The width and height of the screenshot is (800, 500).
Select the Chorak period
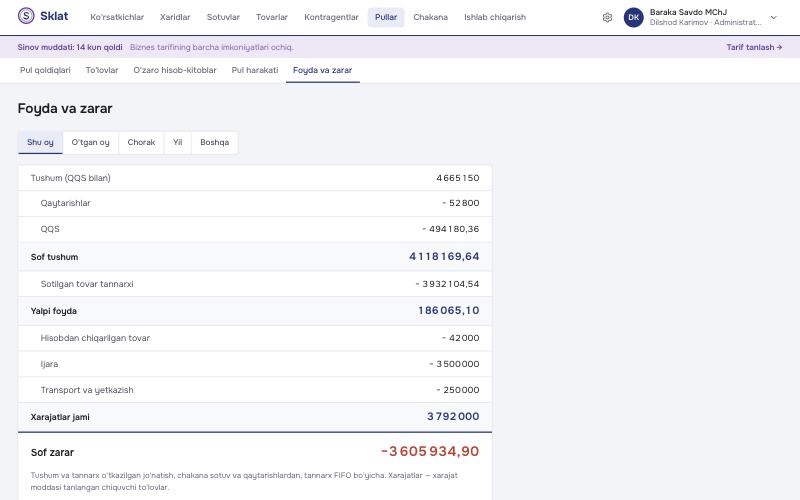(x=141, y=142)
